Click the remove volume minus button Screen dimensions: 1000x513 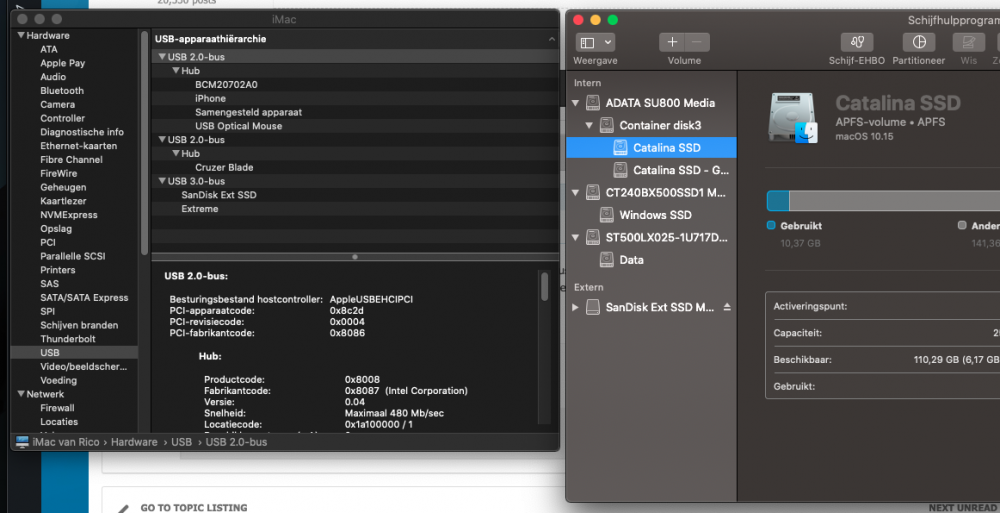pos(697,43)
